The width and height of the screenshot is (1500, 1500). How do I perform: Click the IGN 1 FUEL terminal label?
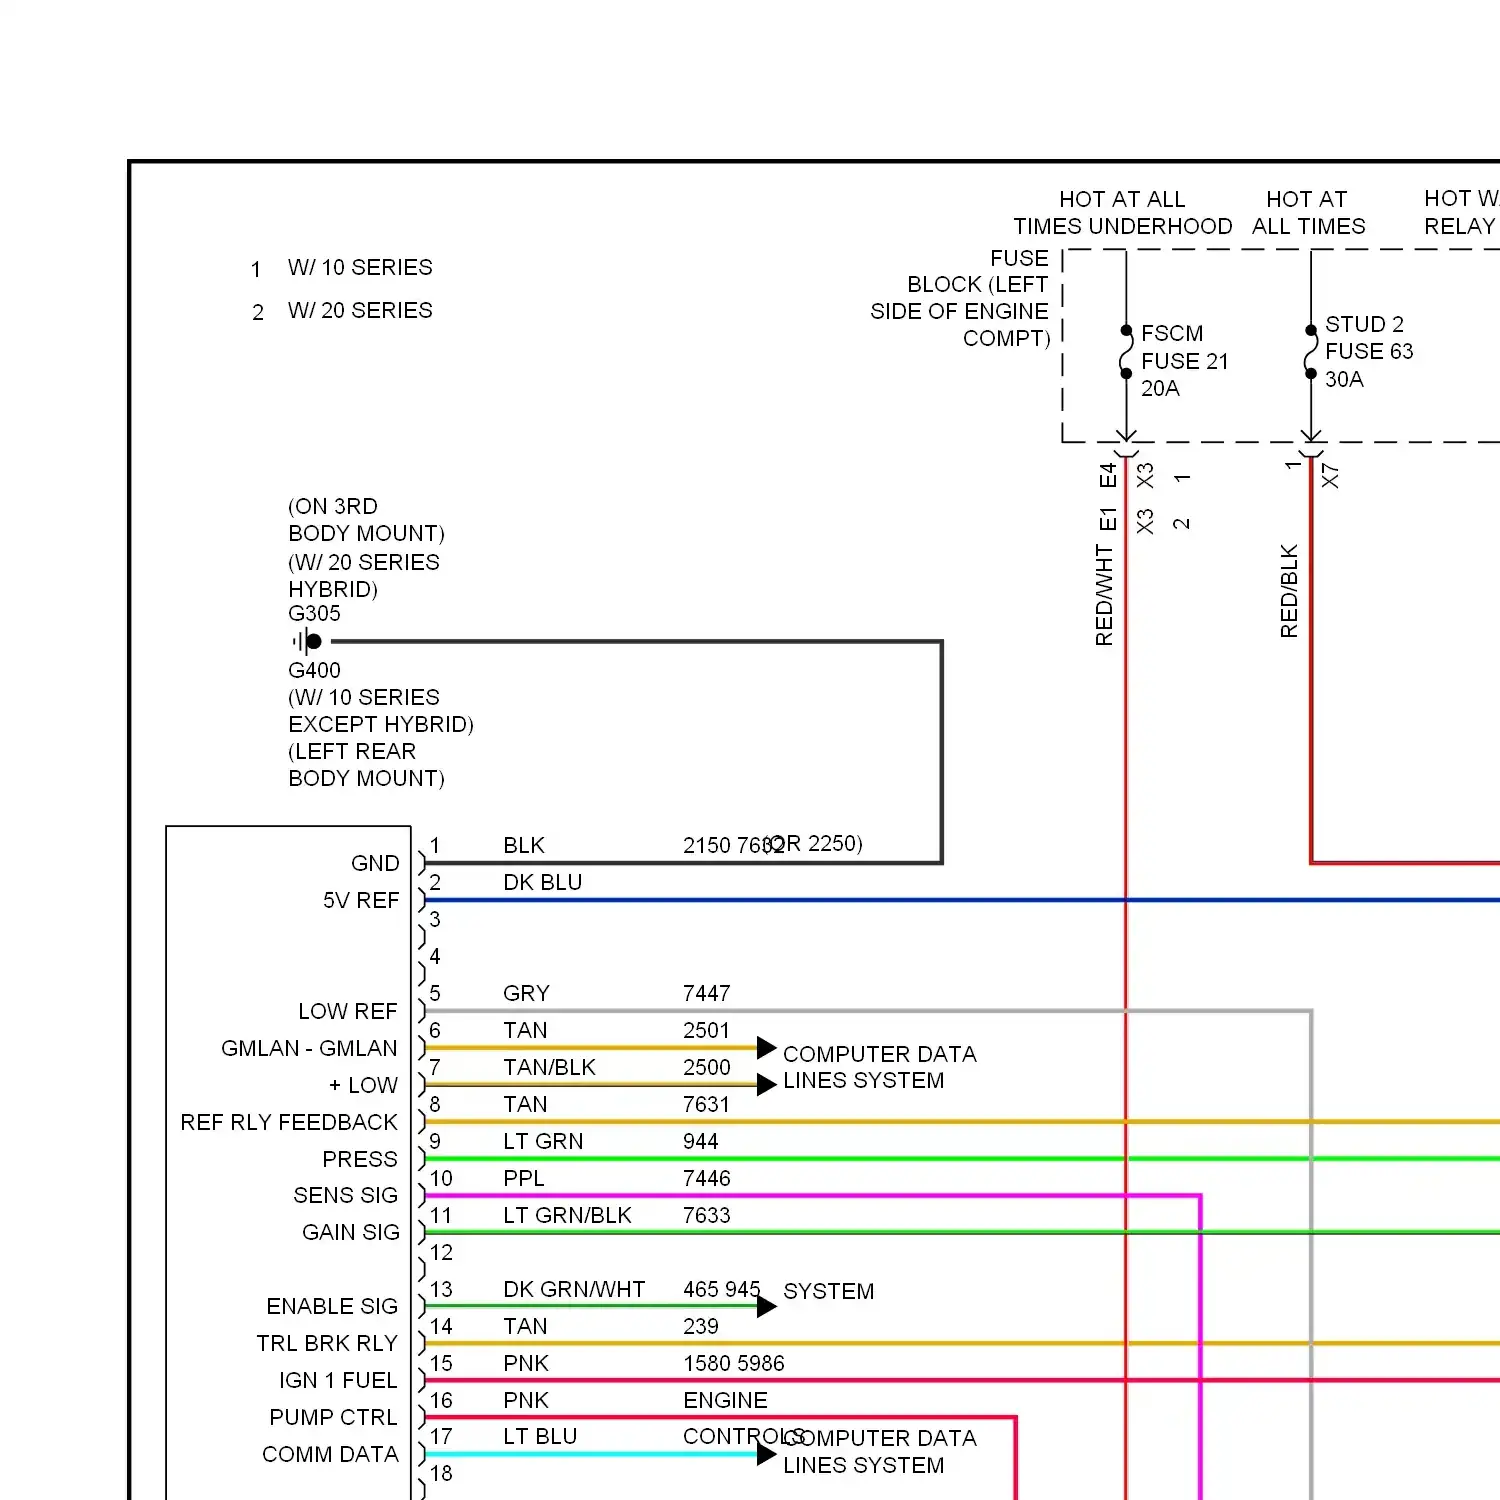(338, 1380)
